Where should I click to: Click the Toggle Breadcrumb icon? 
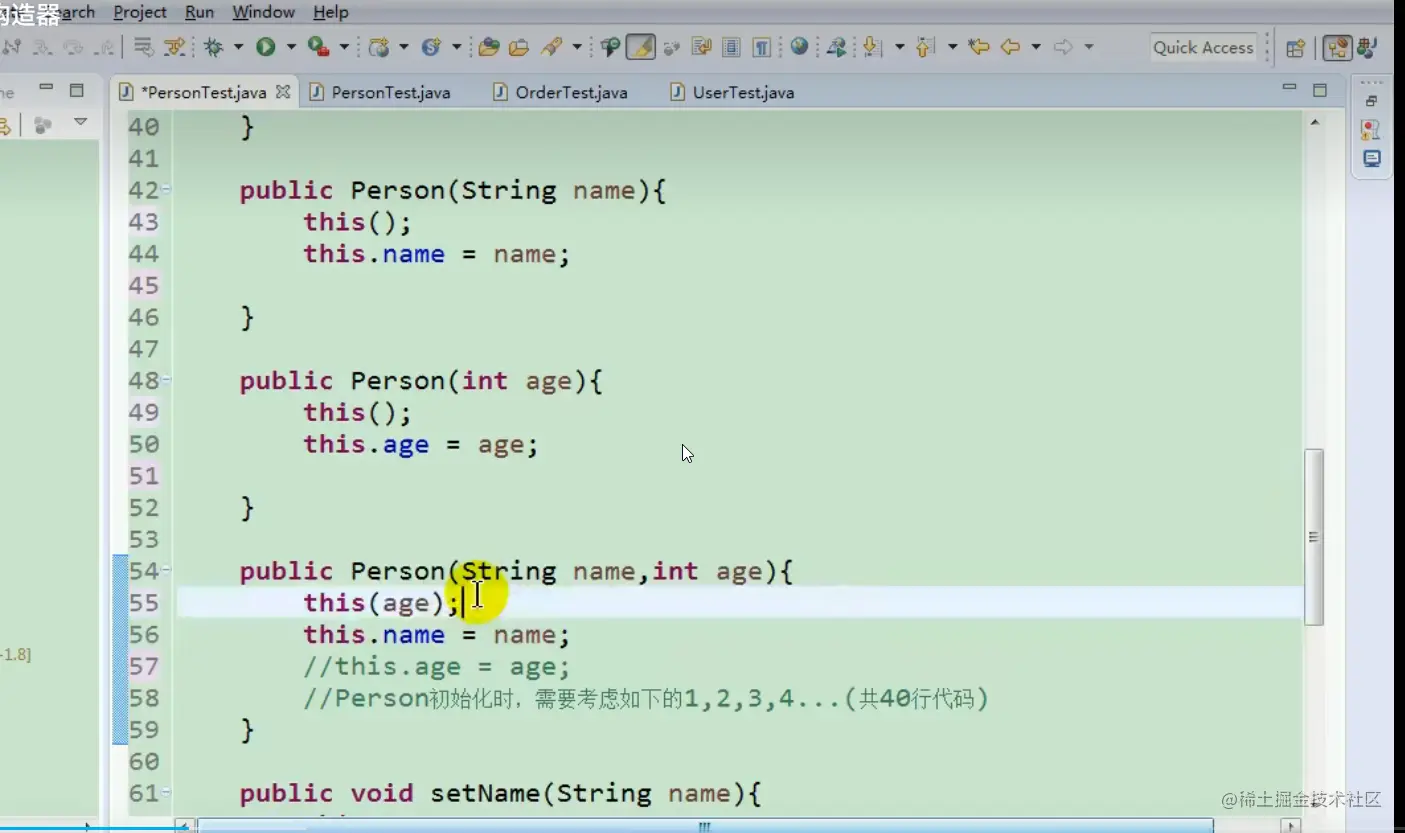coord(610,47)
